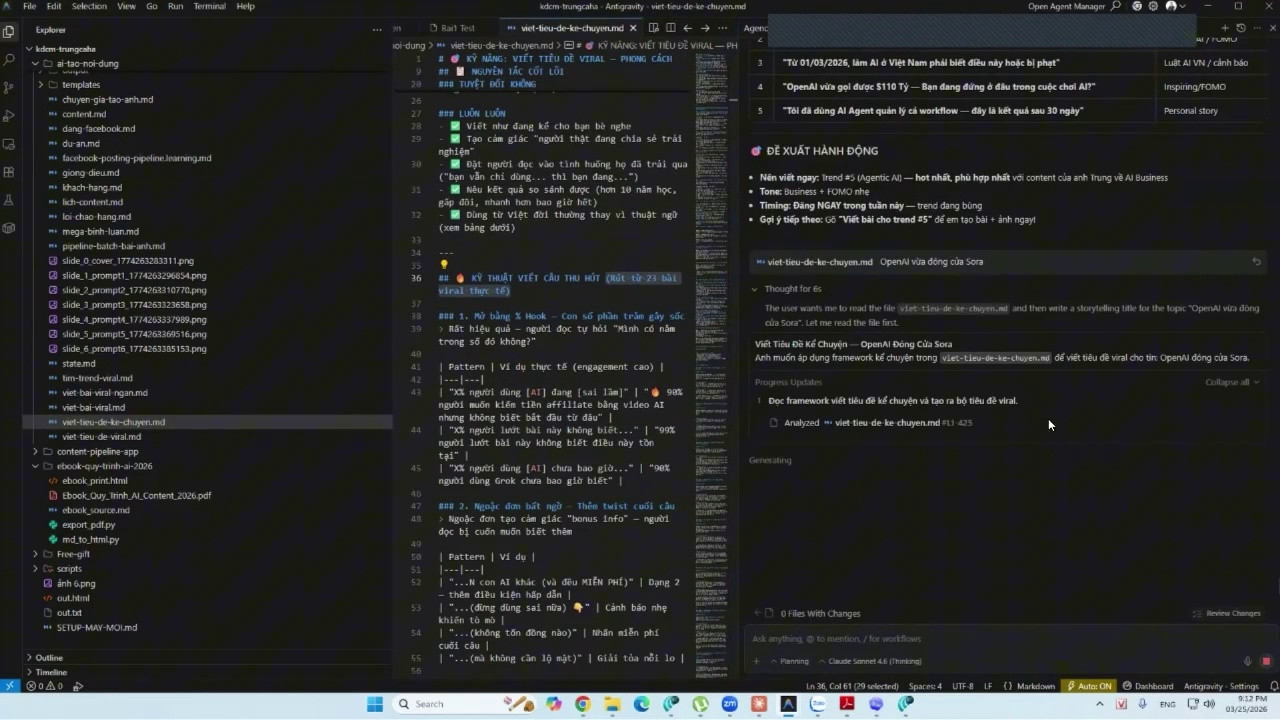Open SETUP-MAY-MOI.md file
This screenshot has height=720, width=1280.
coord(96,627)
